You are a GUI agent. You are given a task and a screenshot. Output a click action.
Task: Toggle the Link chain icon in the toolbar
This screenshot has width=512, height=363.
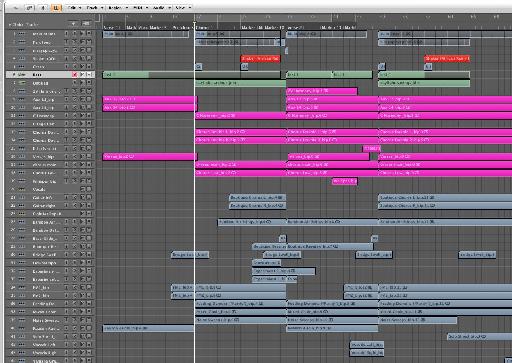coord(30,8)
